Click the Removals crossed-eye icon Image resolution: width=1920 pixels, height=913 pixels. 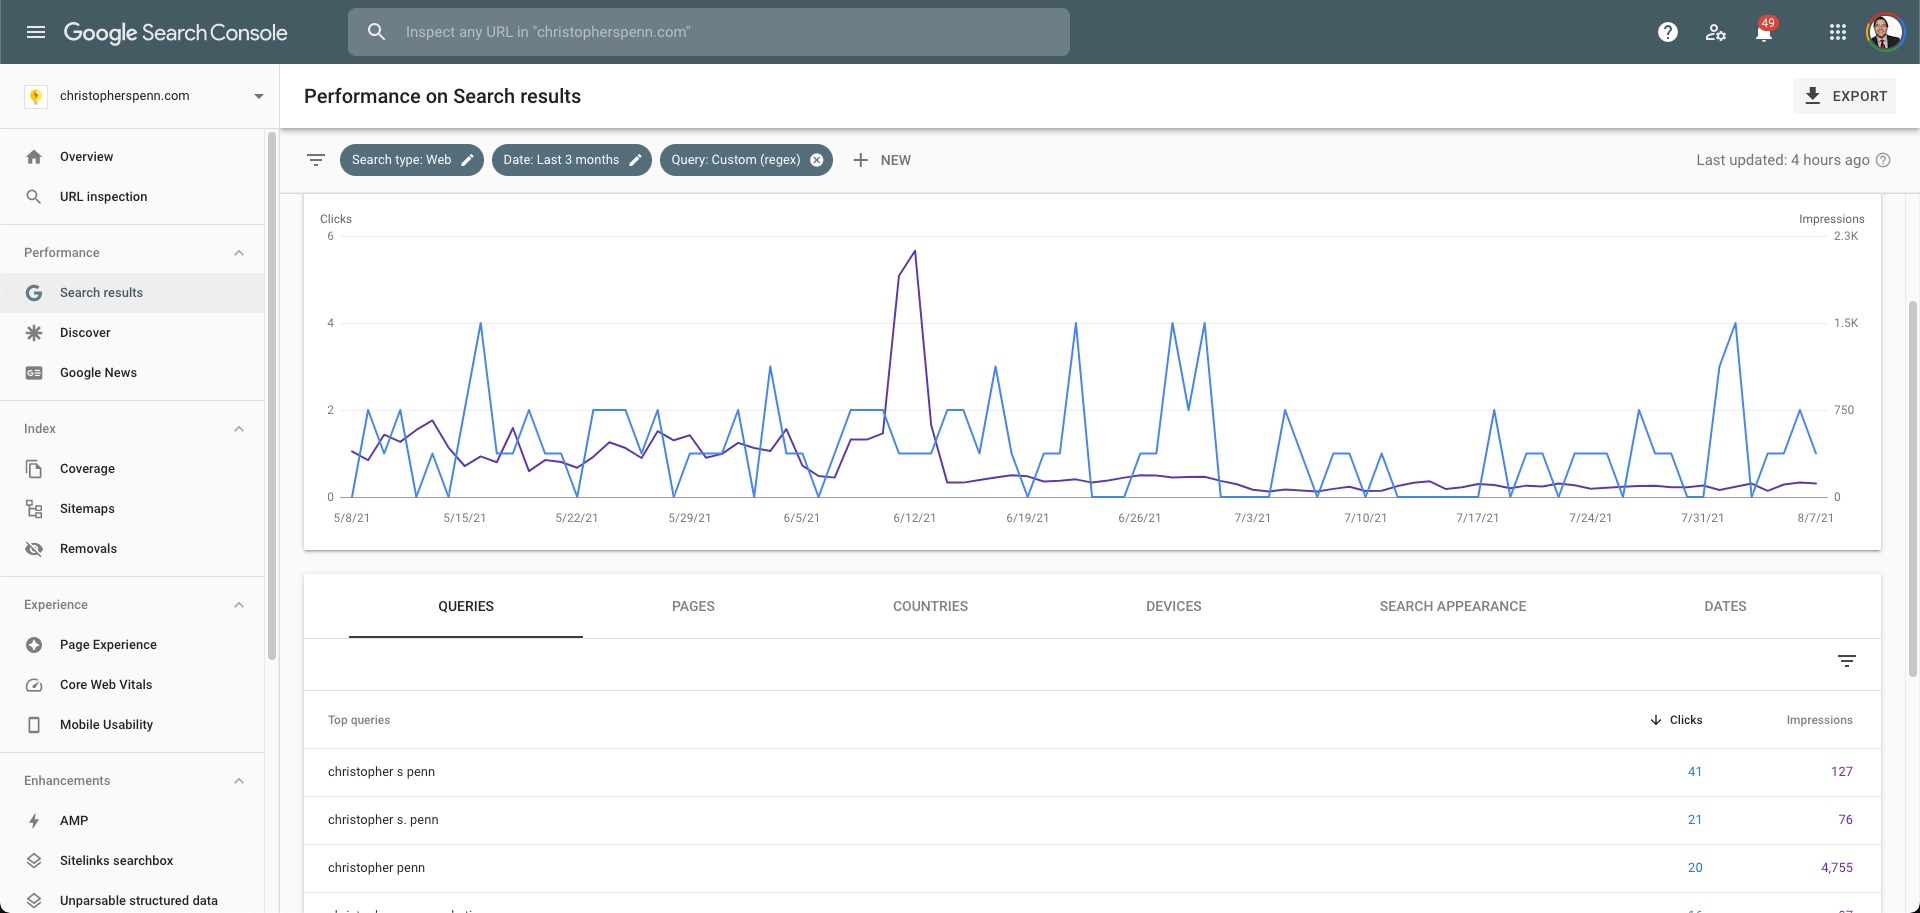[x=34, y=549]
